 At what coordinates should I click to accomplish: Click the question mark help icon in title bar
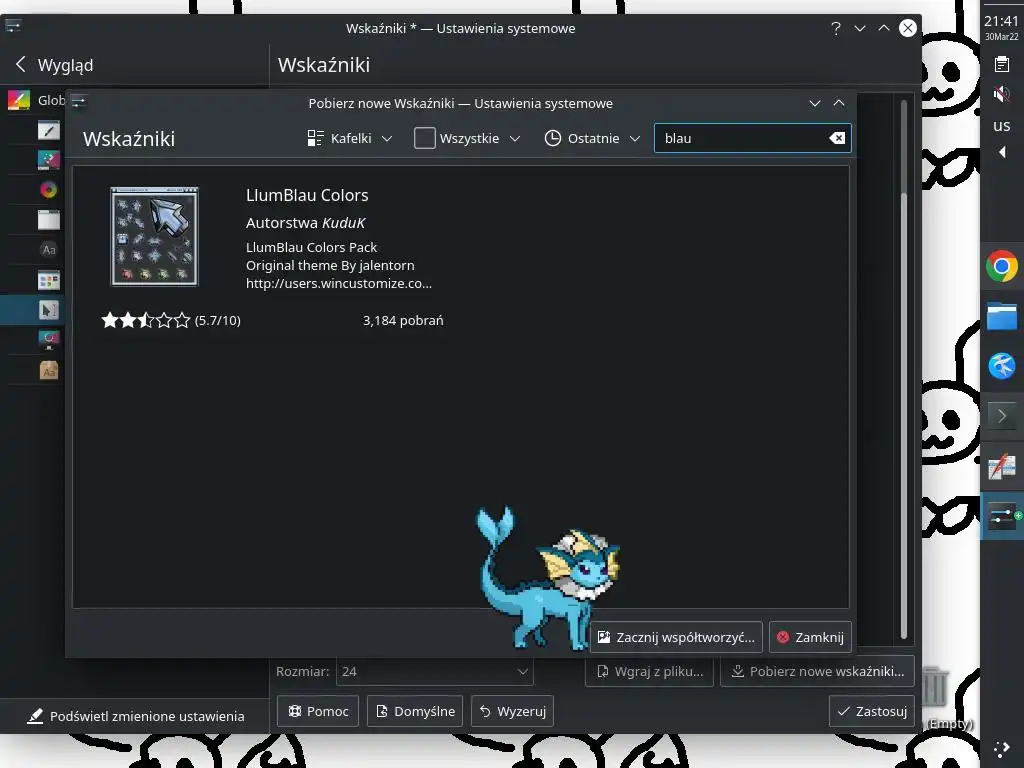[x=835, y=28]
